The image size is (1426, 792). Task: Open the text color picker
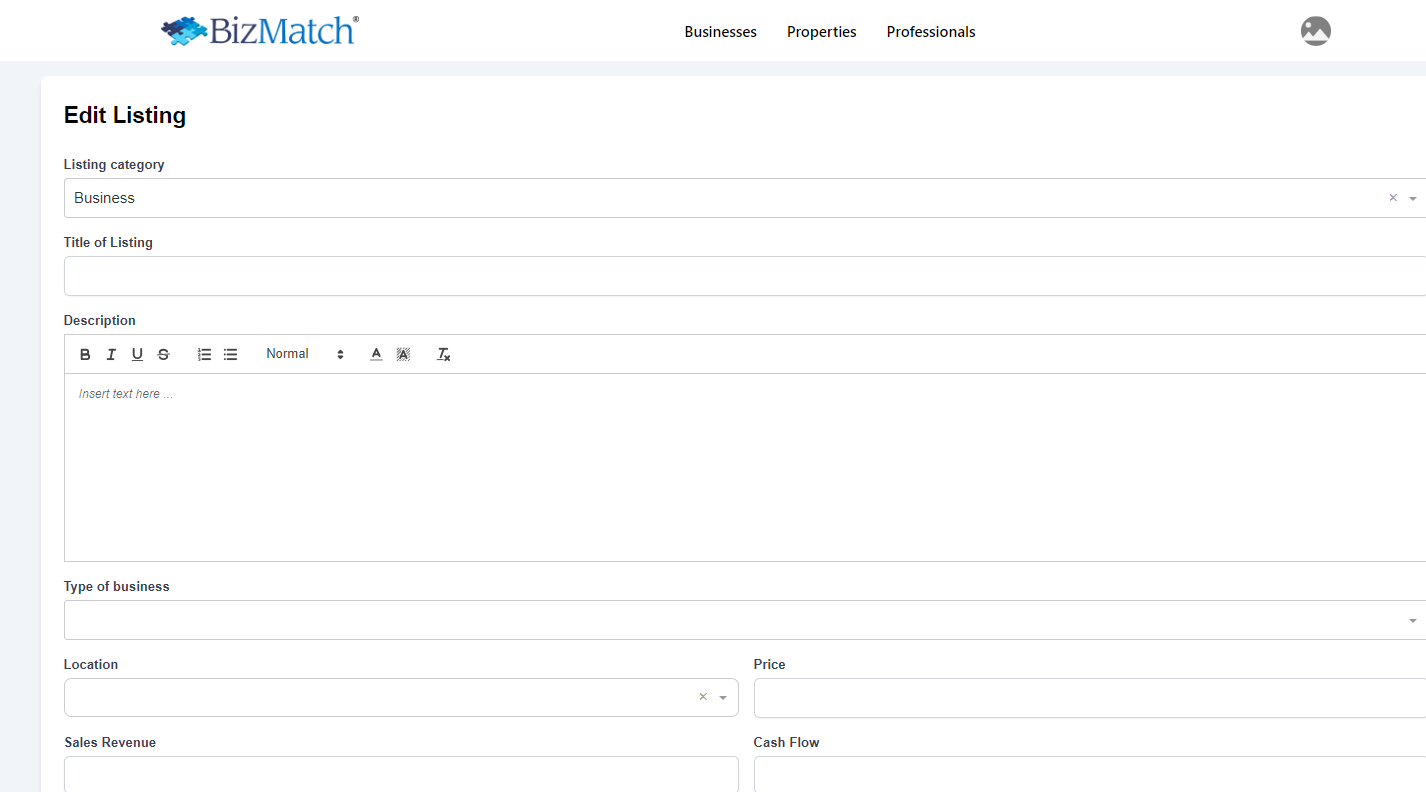(376, 354)
